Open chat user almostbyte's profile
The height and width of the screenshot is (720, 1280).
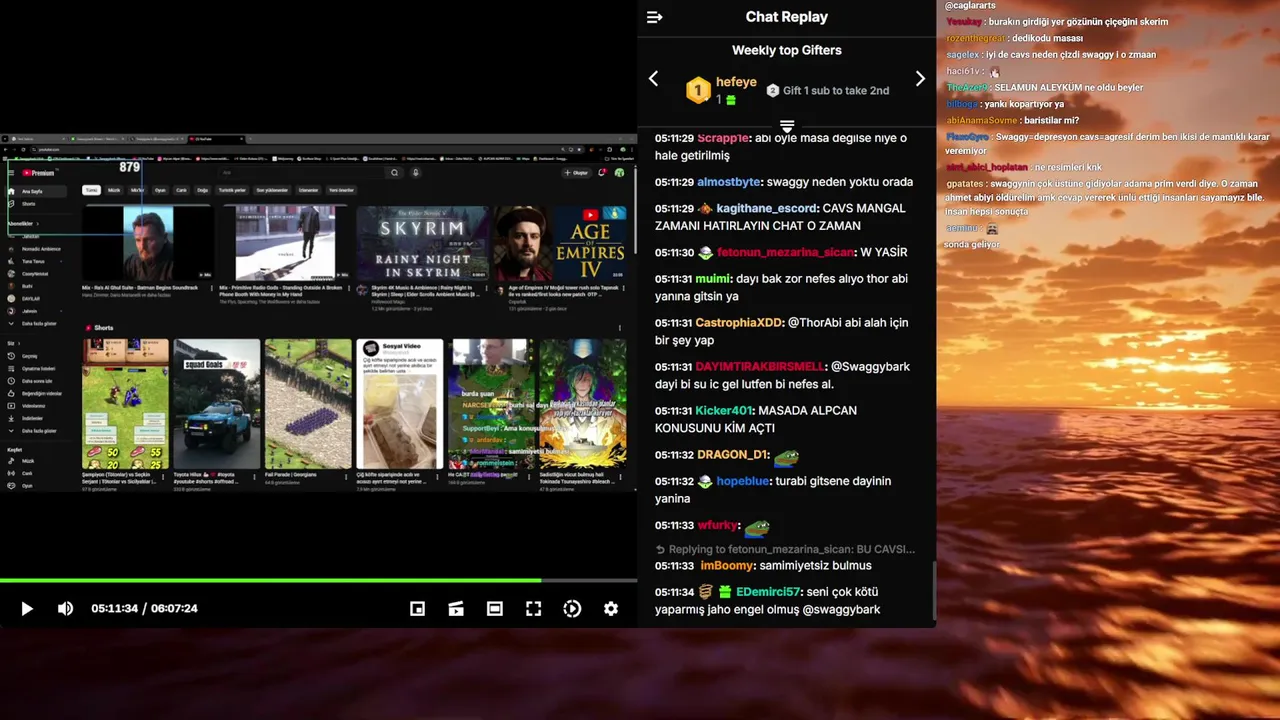728,182
